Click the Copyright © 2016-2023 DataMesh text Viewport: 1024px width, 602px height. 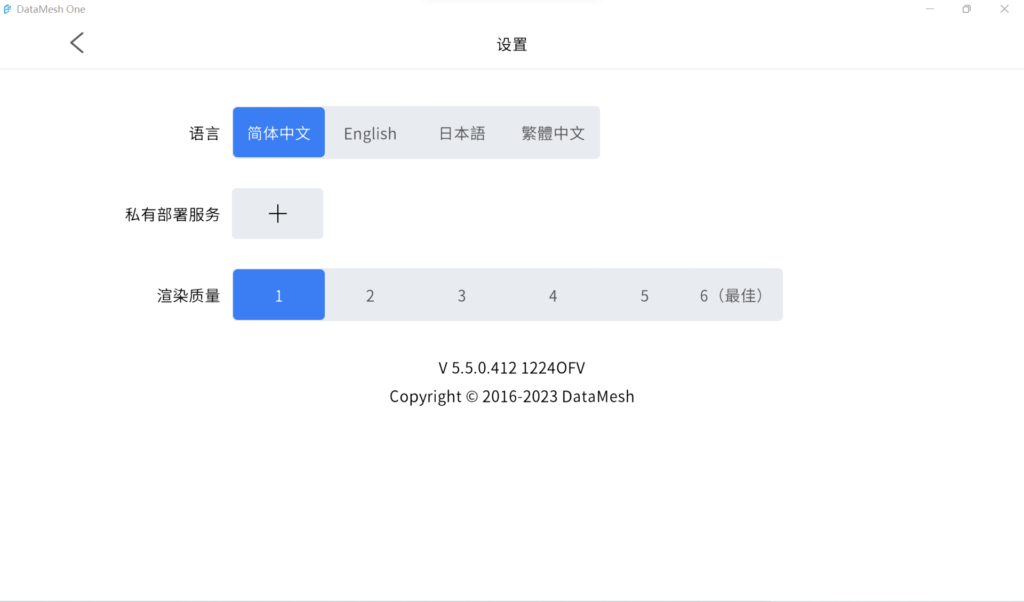coord(512,396)
